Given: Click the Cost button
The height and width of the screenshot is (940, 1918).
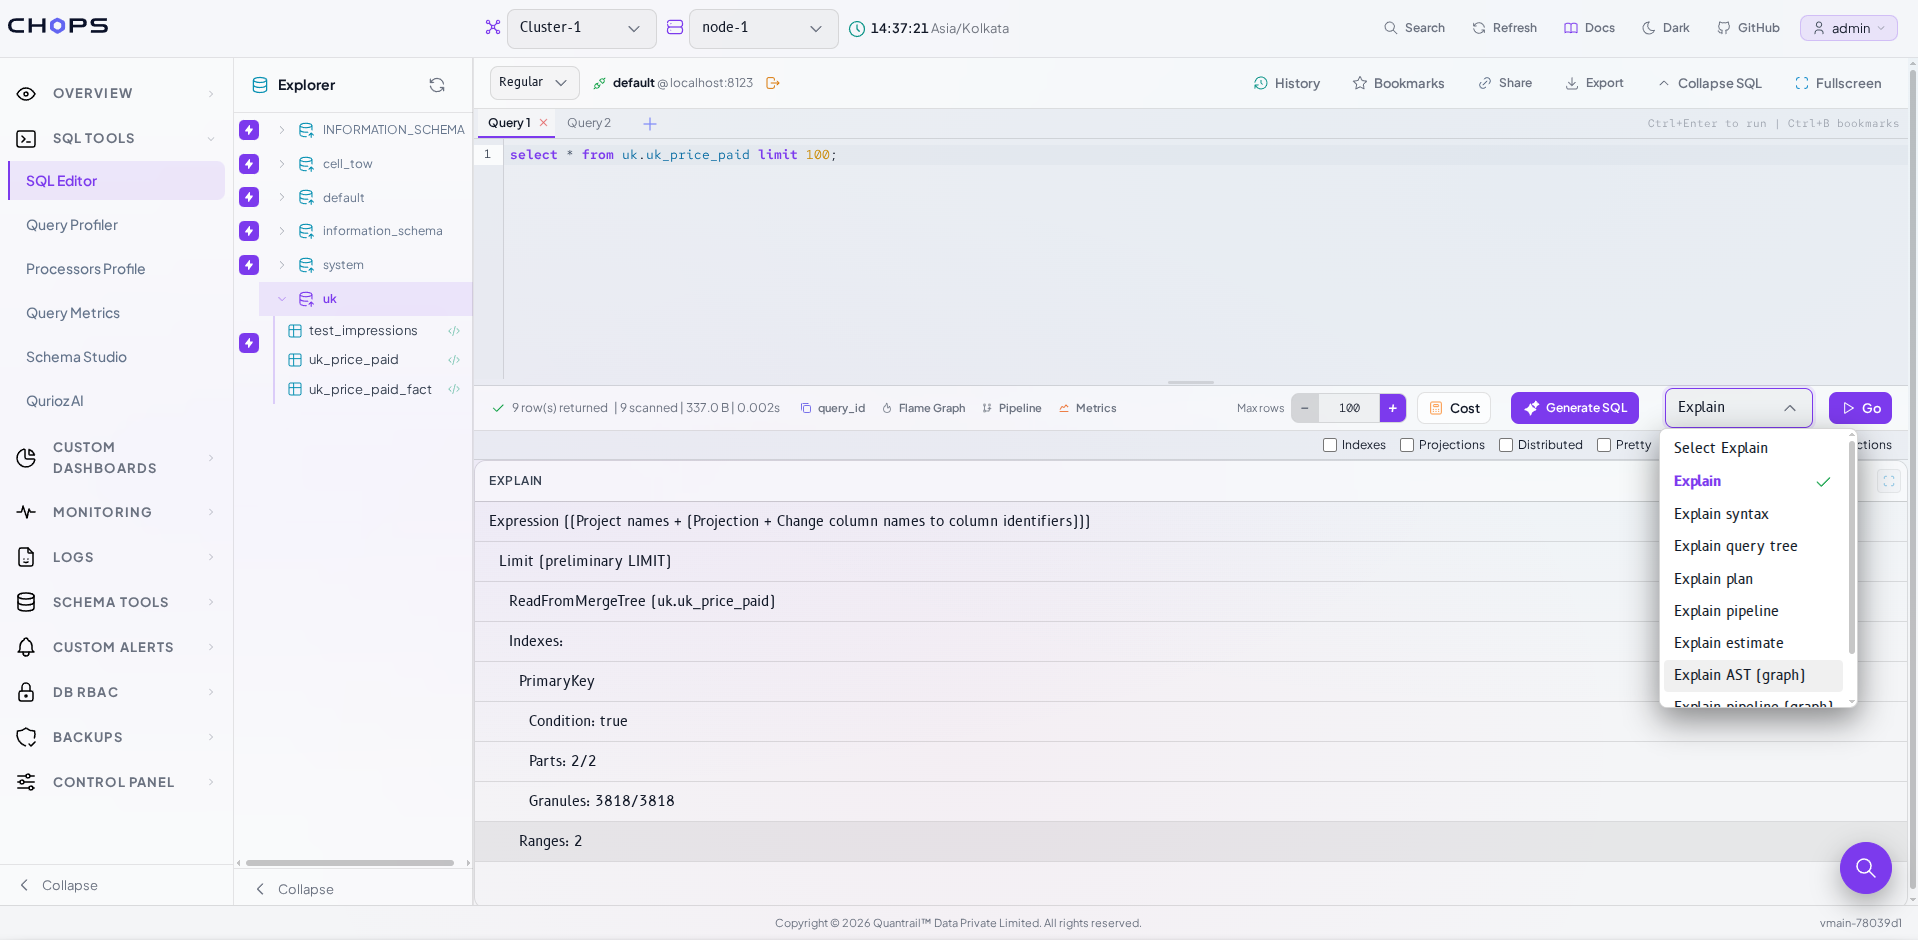Looking at the screenshot, I should (1454, 408).
